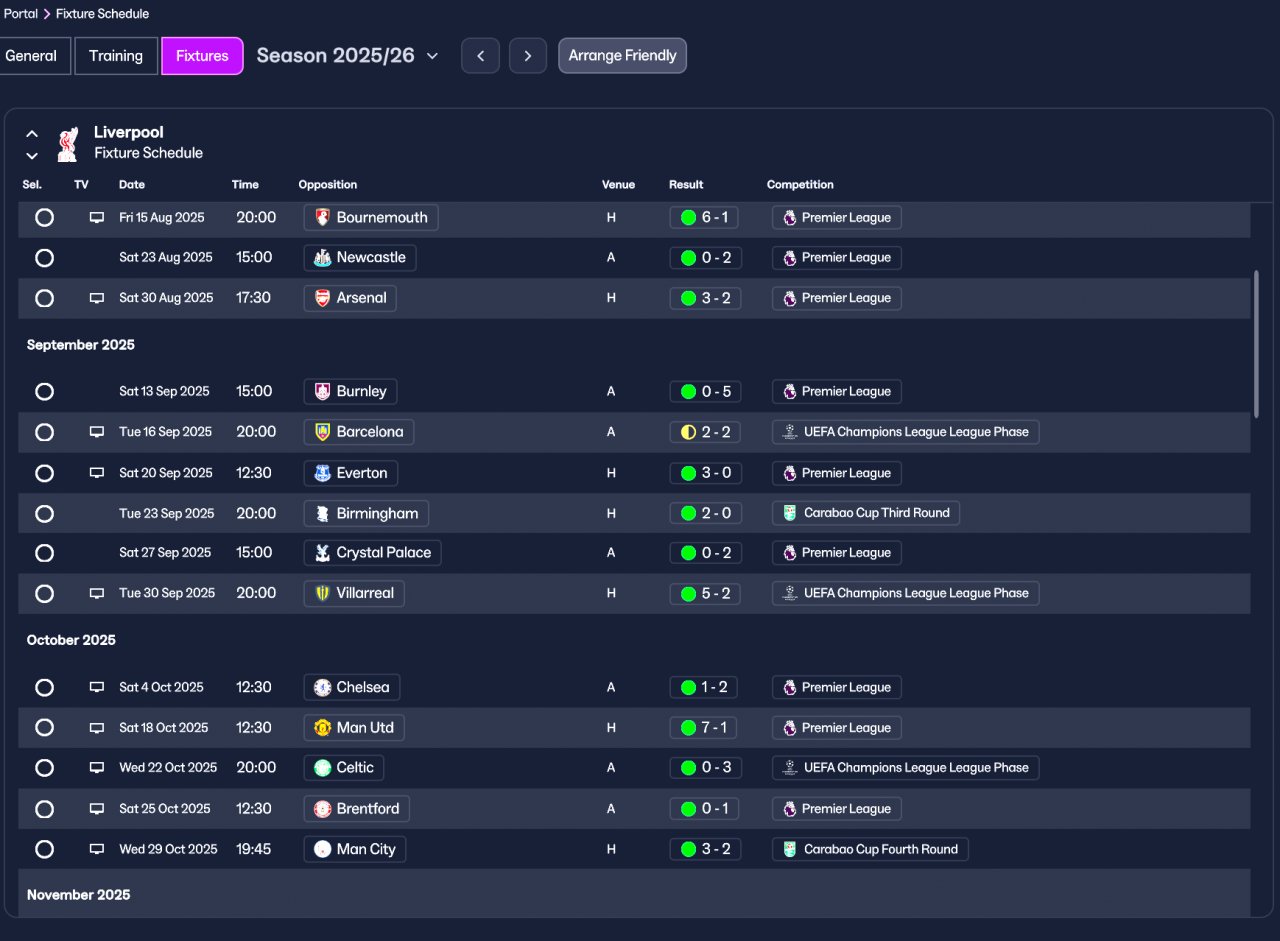Click the Arrange Friendly button
1280x941 pixels.
(x=622, y=56)
